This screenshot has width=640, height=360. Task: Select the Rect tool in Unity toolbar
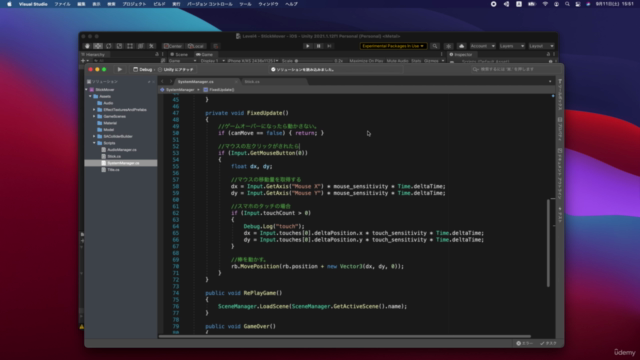coord(130,46)
